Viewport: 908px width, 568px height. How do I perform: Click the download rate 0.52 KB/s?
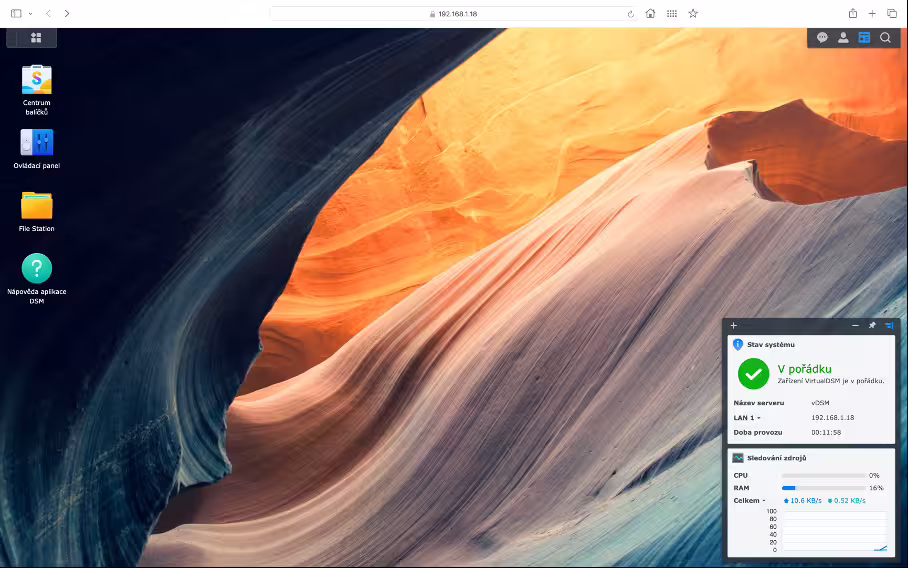[847, 500]
